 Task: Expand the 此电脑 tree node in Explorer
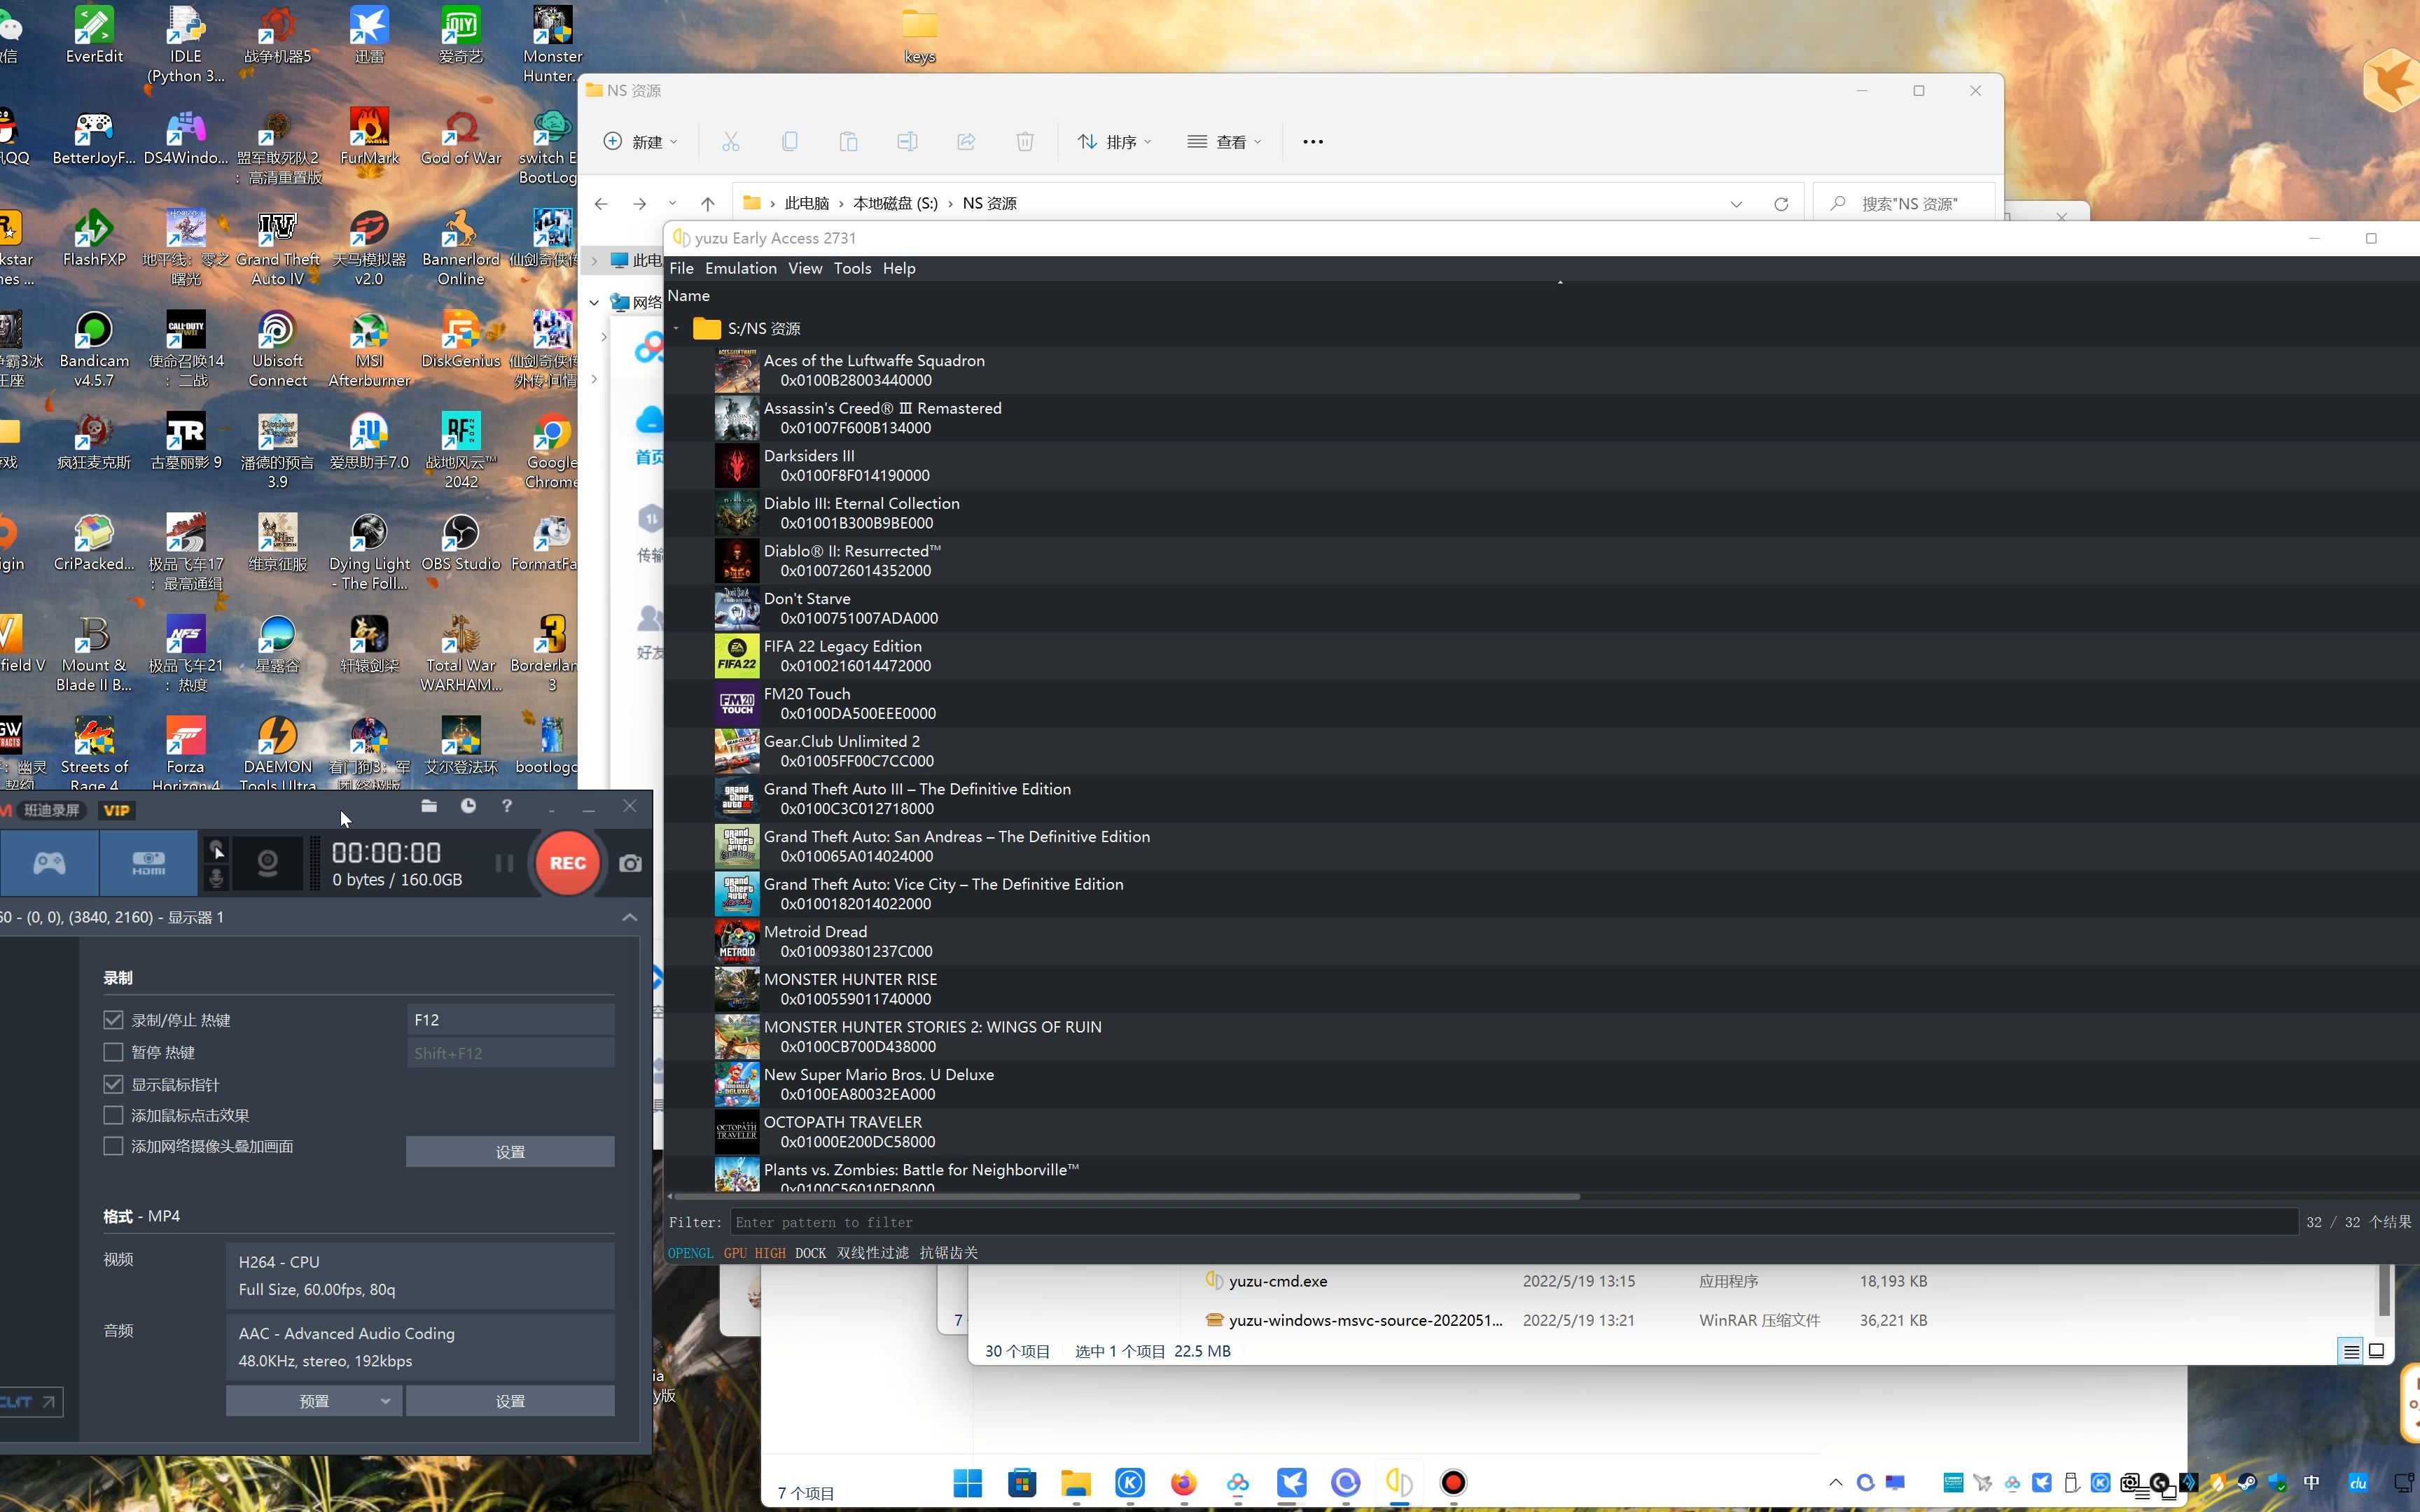click(594, 260)
